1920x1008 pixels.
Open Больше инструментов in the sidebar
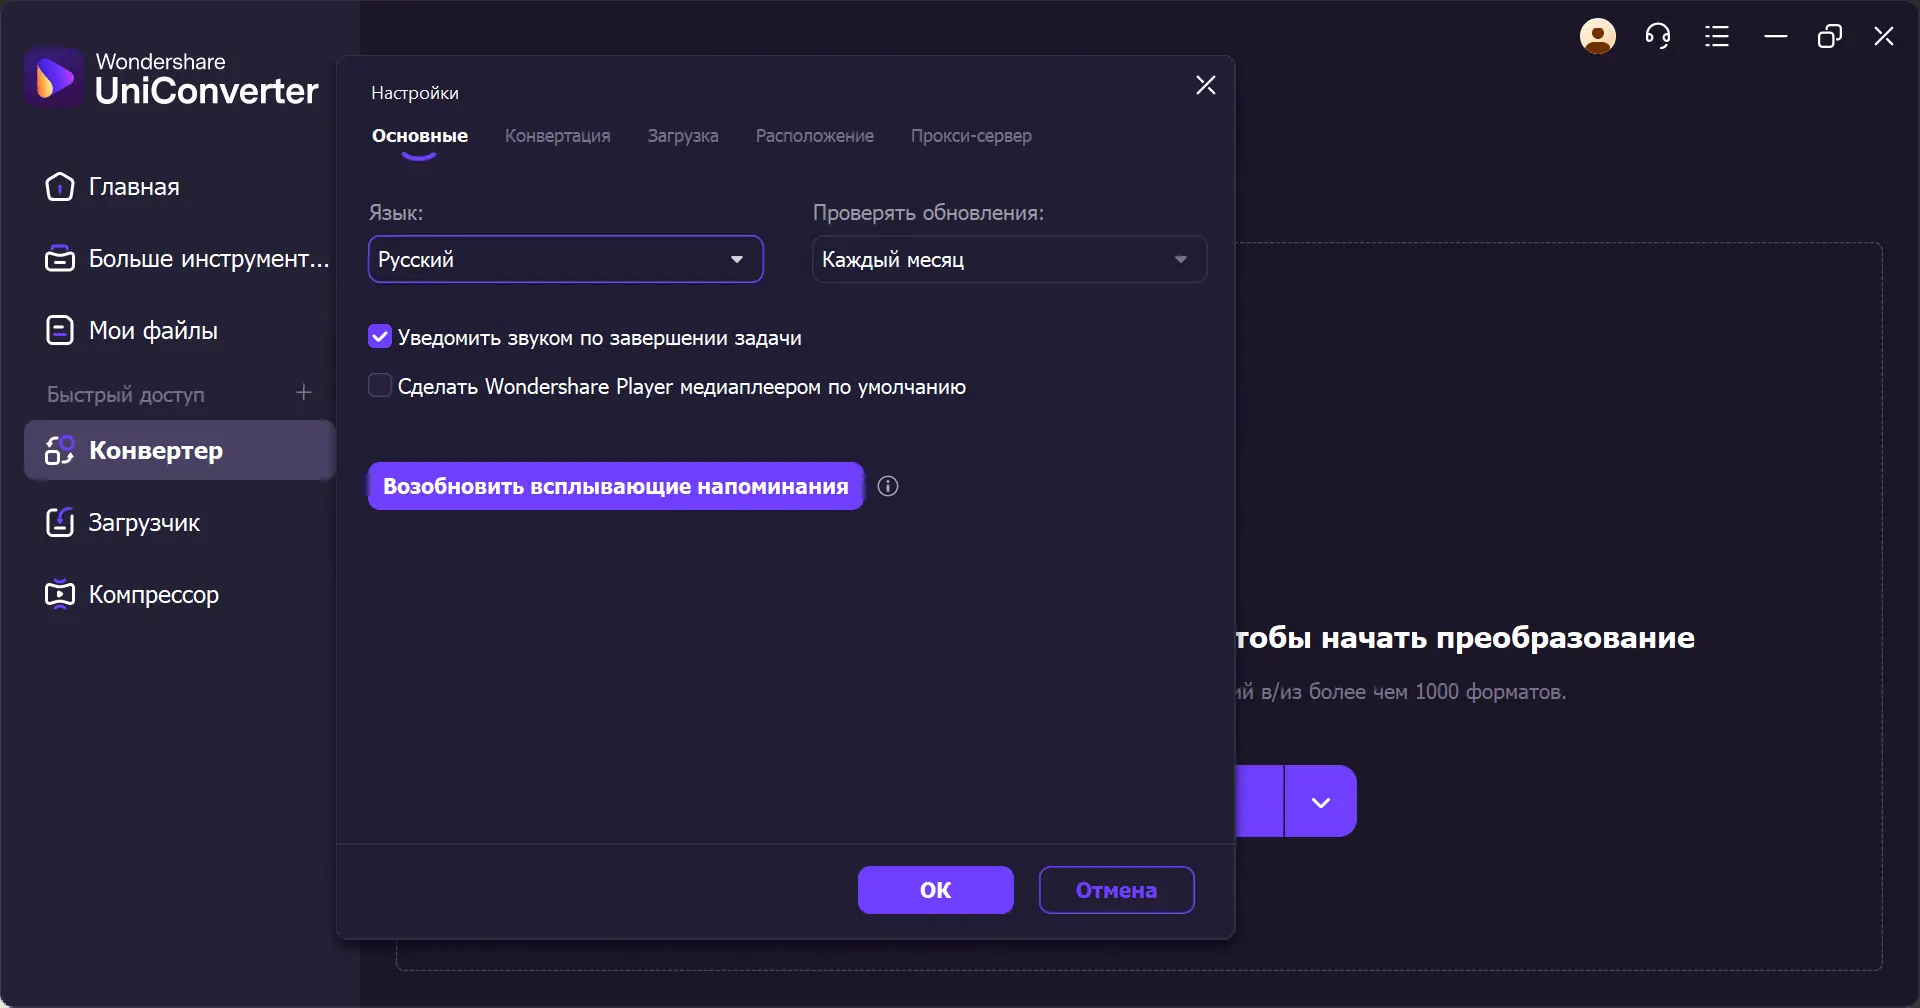[x=180, y=259]
